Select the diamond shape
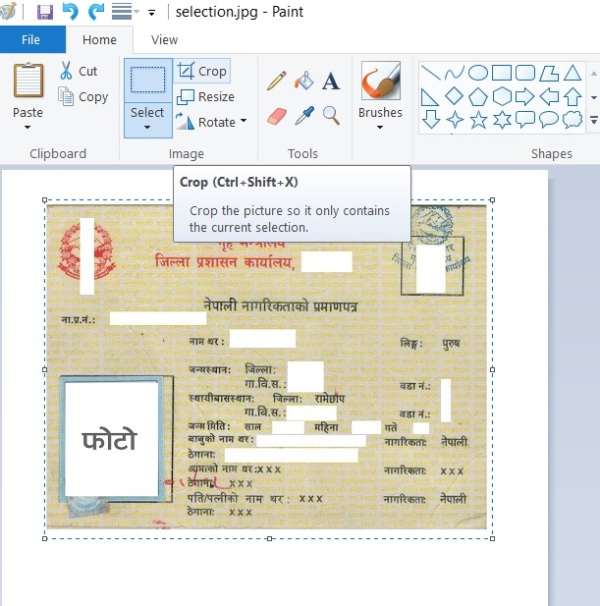The image size is (600, 606). [454, 96]
